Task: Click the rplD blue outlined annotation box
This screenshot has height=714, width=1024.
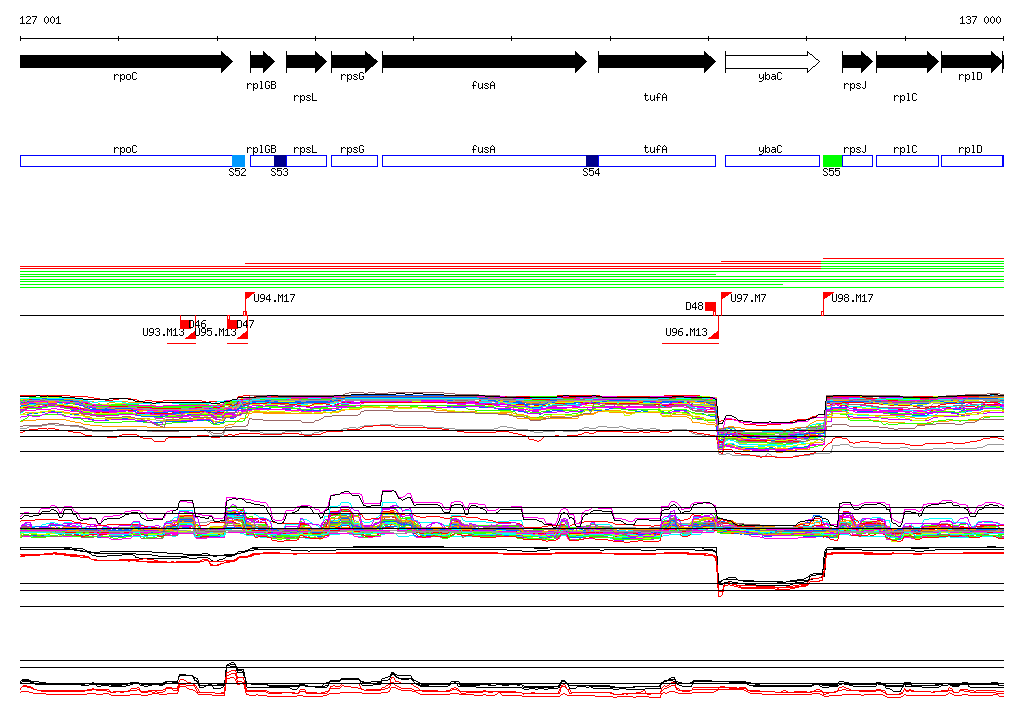Action: click(x=972, y=161)
